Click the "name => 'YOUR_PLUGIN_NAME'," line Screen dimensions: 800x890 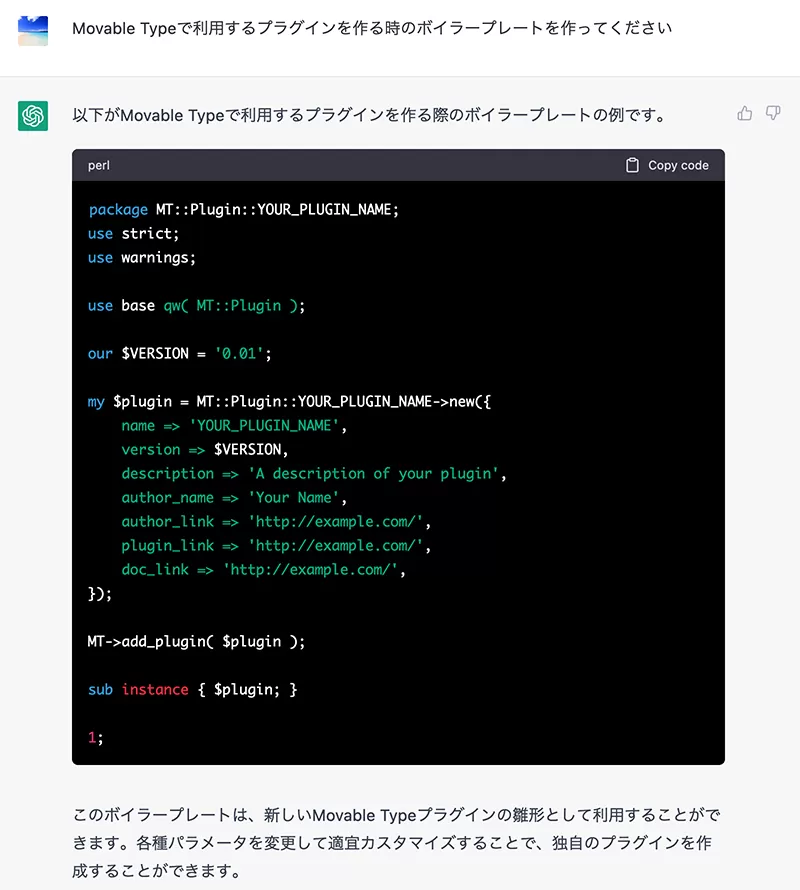[x=234, y=426]
